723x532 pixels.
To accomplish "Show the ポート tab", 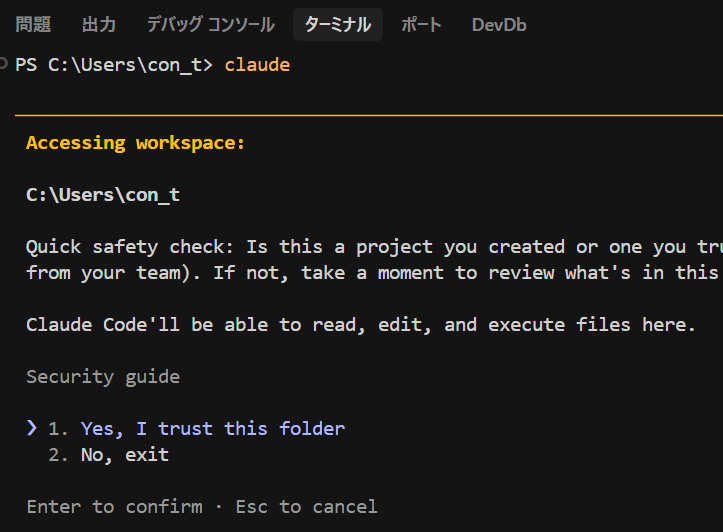I will click(421, 25).
